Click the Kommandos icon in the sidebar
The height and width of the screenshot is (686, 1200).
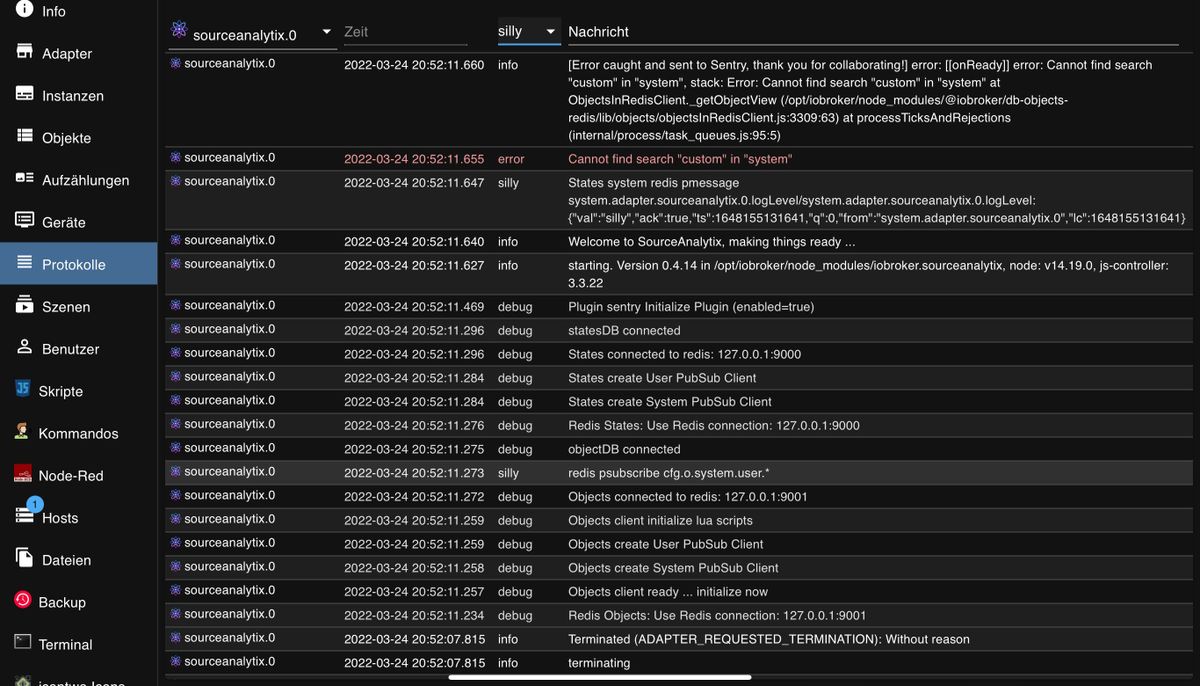(22, 432)
